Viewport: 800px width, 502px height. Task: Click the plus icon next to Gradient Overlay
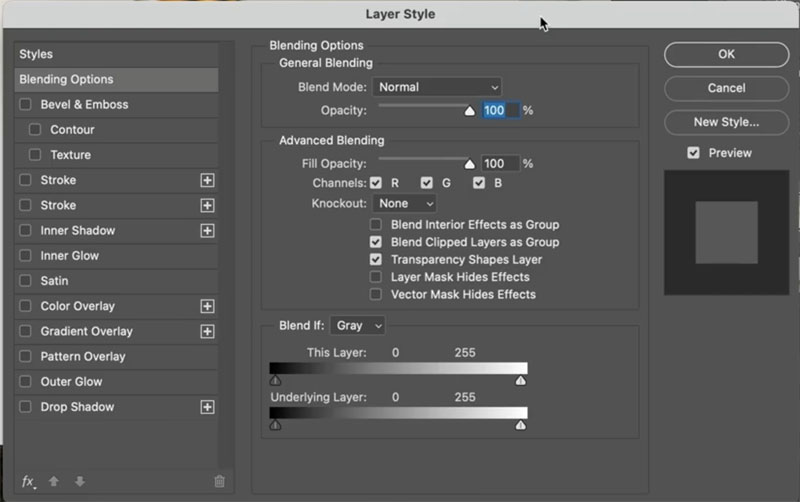tap(207, 332)
